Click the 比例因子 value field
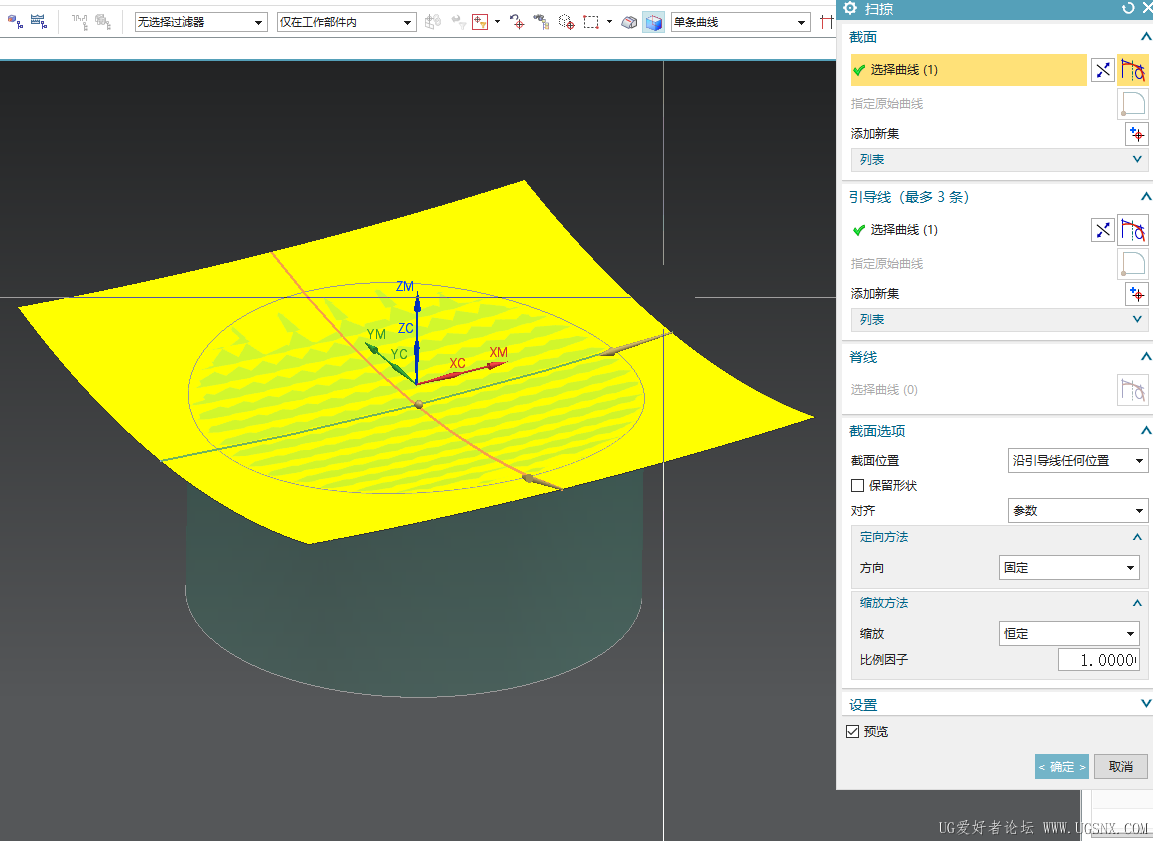This screenshot has width=1153, height=841. click(1099, 660)
